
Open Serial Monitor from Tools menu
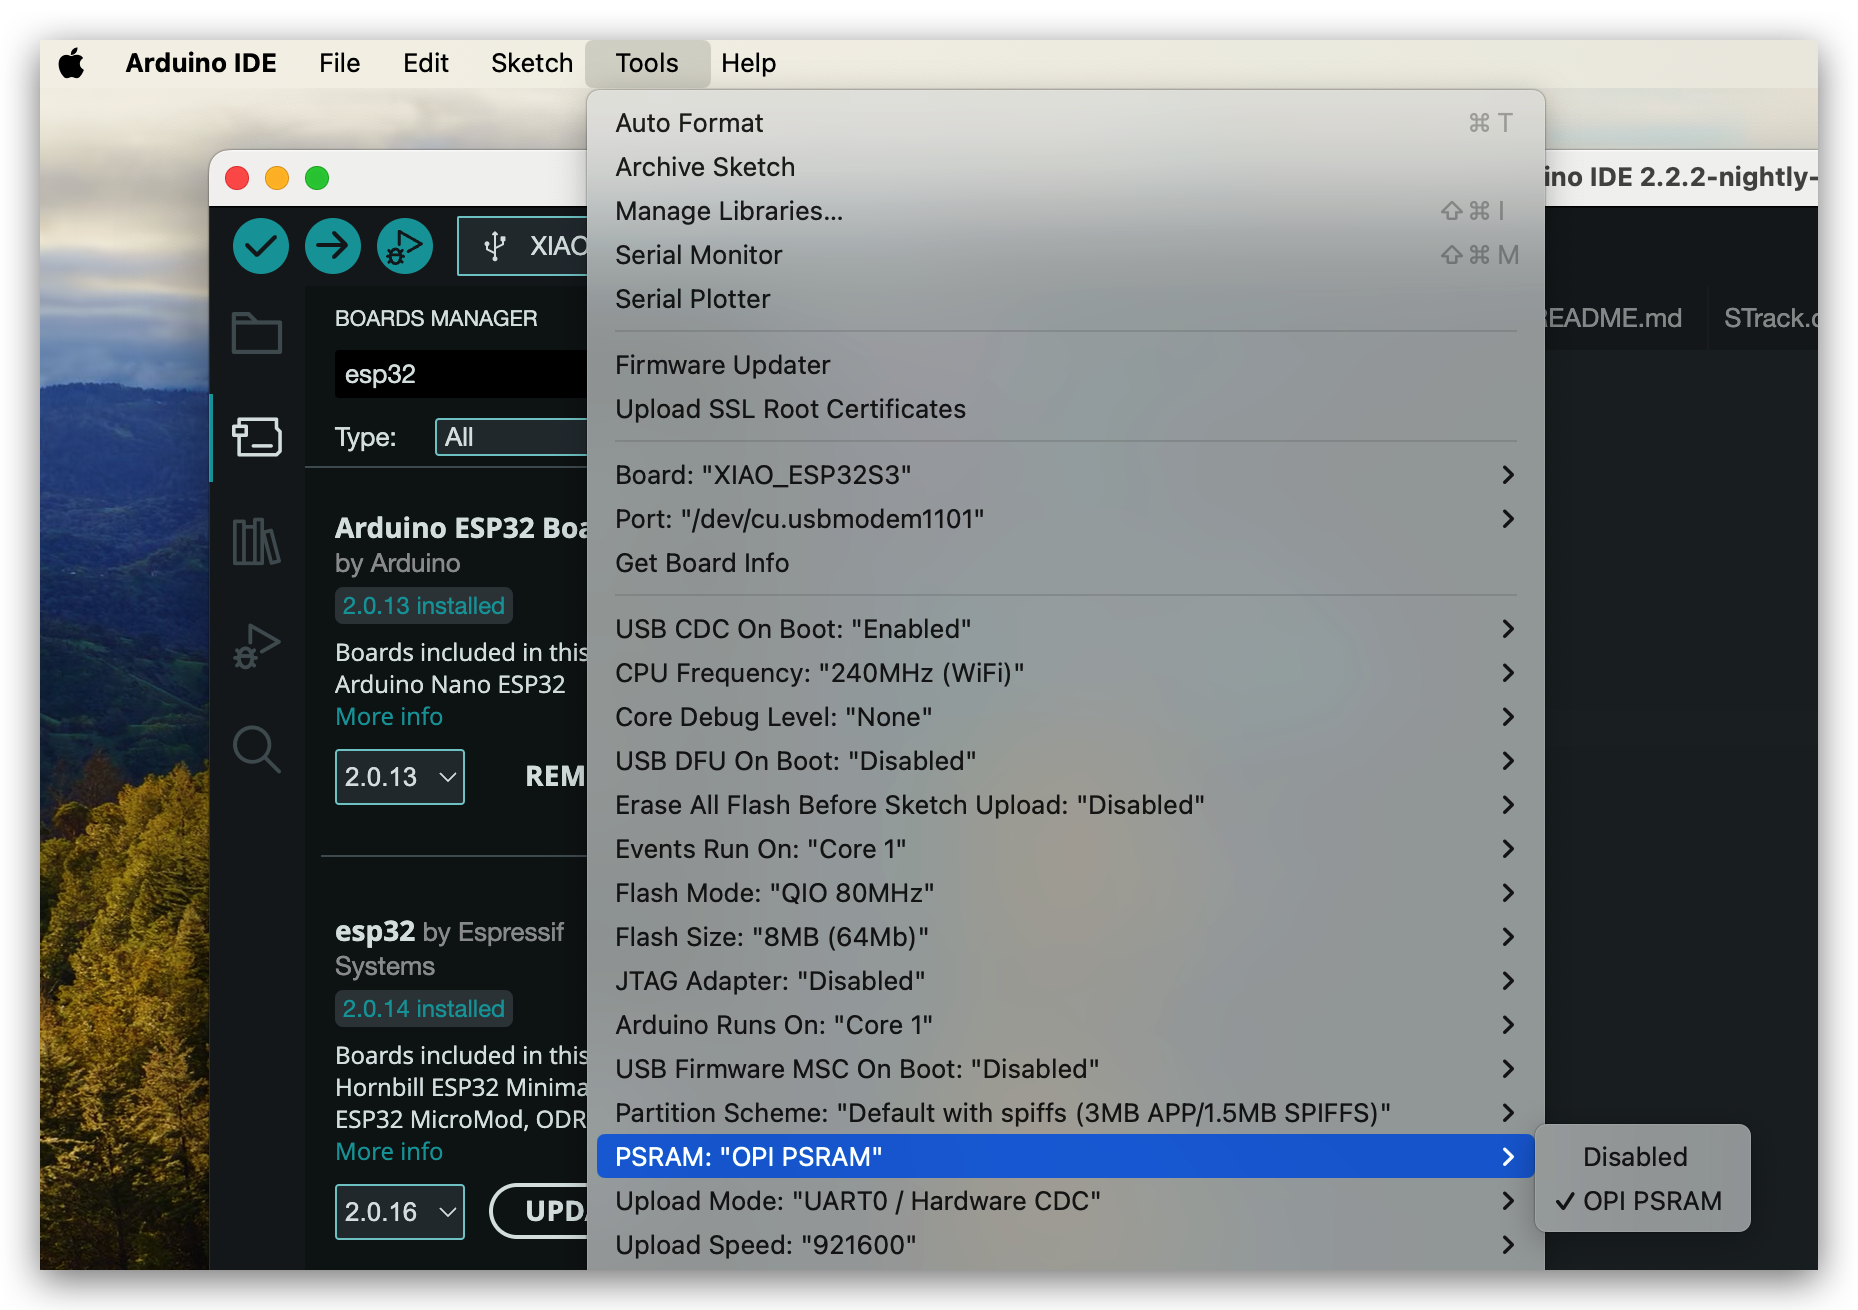pyautogui.click(x=1065, y=255)
